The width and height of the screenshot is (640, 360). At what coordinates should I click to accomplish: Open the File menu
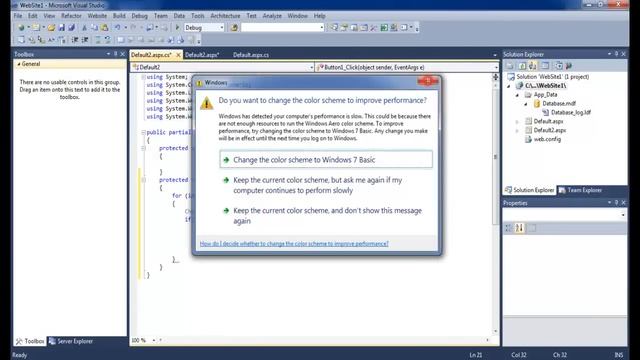point(18,16)
